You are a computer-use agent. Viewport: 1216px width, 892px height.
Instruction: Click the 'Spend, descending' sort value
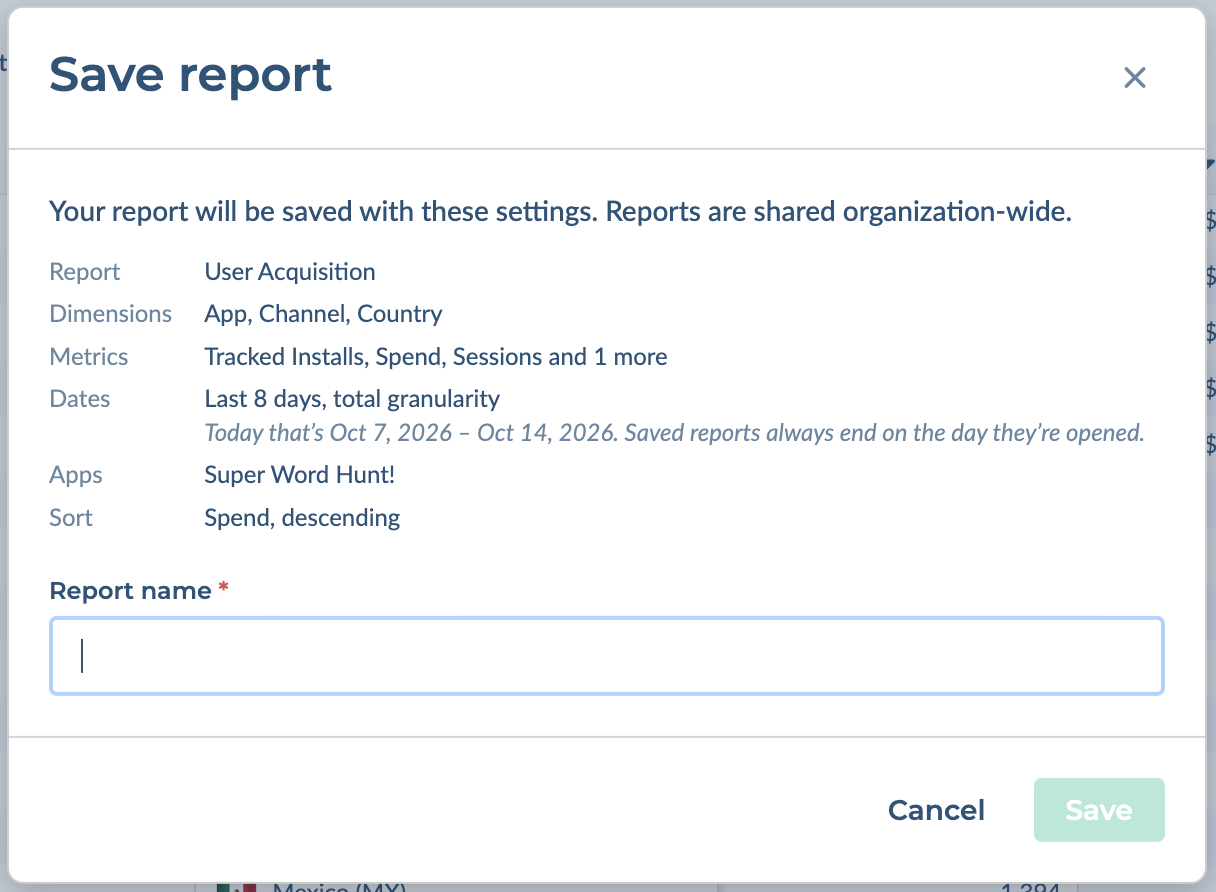pyautogui.click(x=302, y=518)
